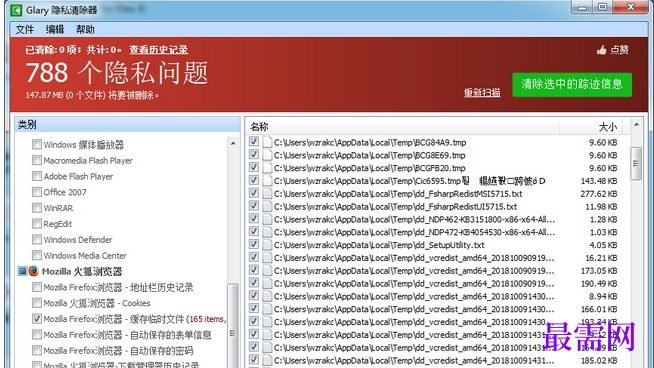The image size is (654, 368).
Task: Select the dd_FsharpRedistMSI5715.txt file name
Action: tap(398, 194)
